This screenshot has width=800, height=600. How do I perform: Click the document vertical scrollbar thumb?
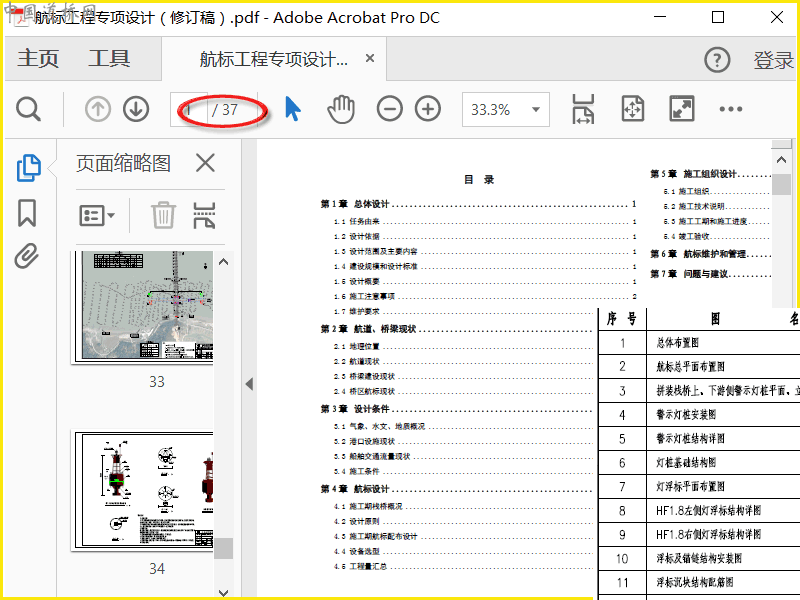pyautogui.click(x=781, y=184)
